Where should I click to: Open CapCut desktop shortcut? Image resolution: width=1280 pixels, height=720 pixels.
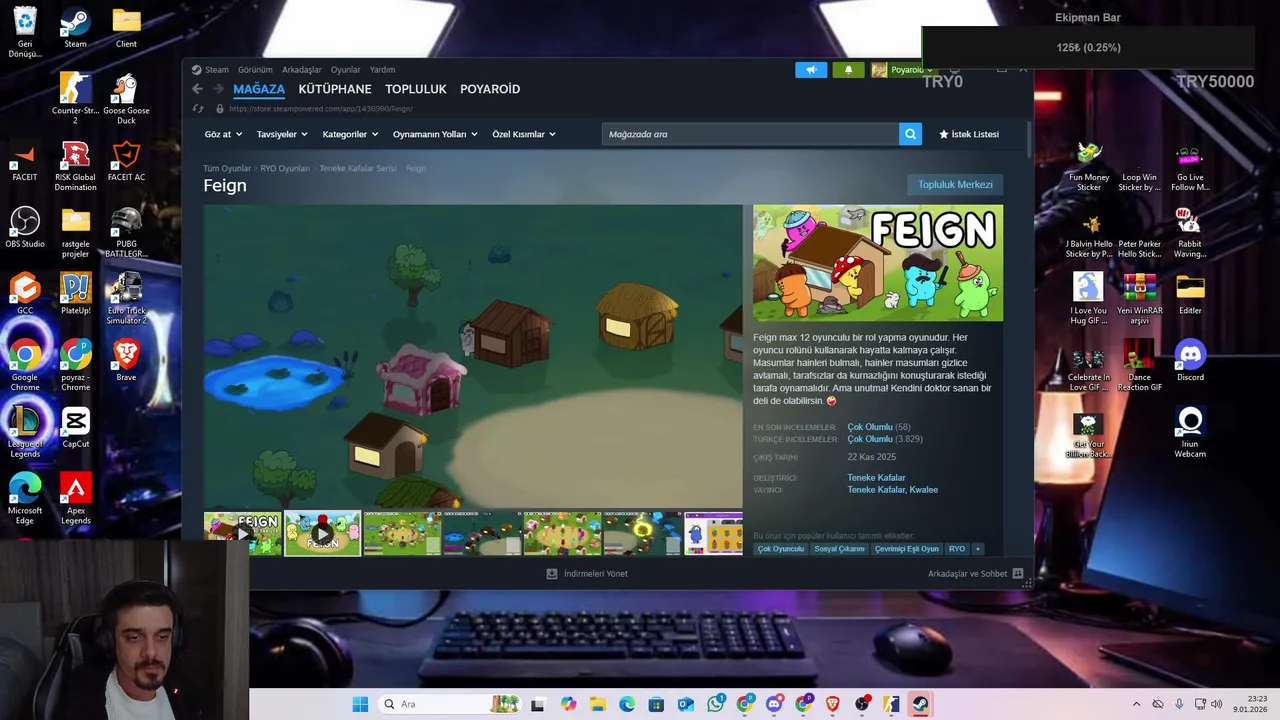click(75, 428)
